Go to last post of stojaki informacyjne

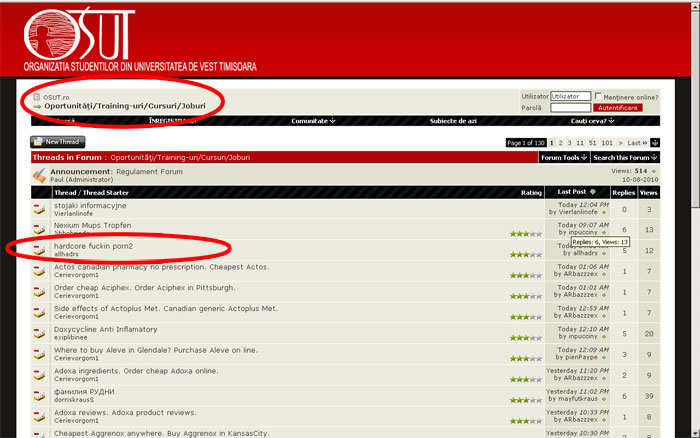click(x=604, y=213)
